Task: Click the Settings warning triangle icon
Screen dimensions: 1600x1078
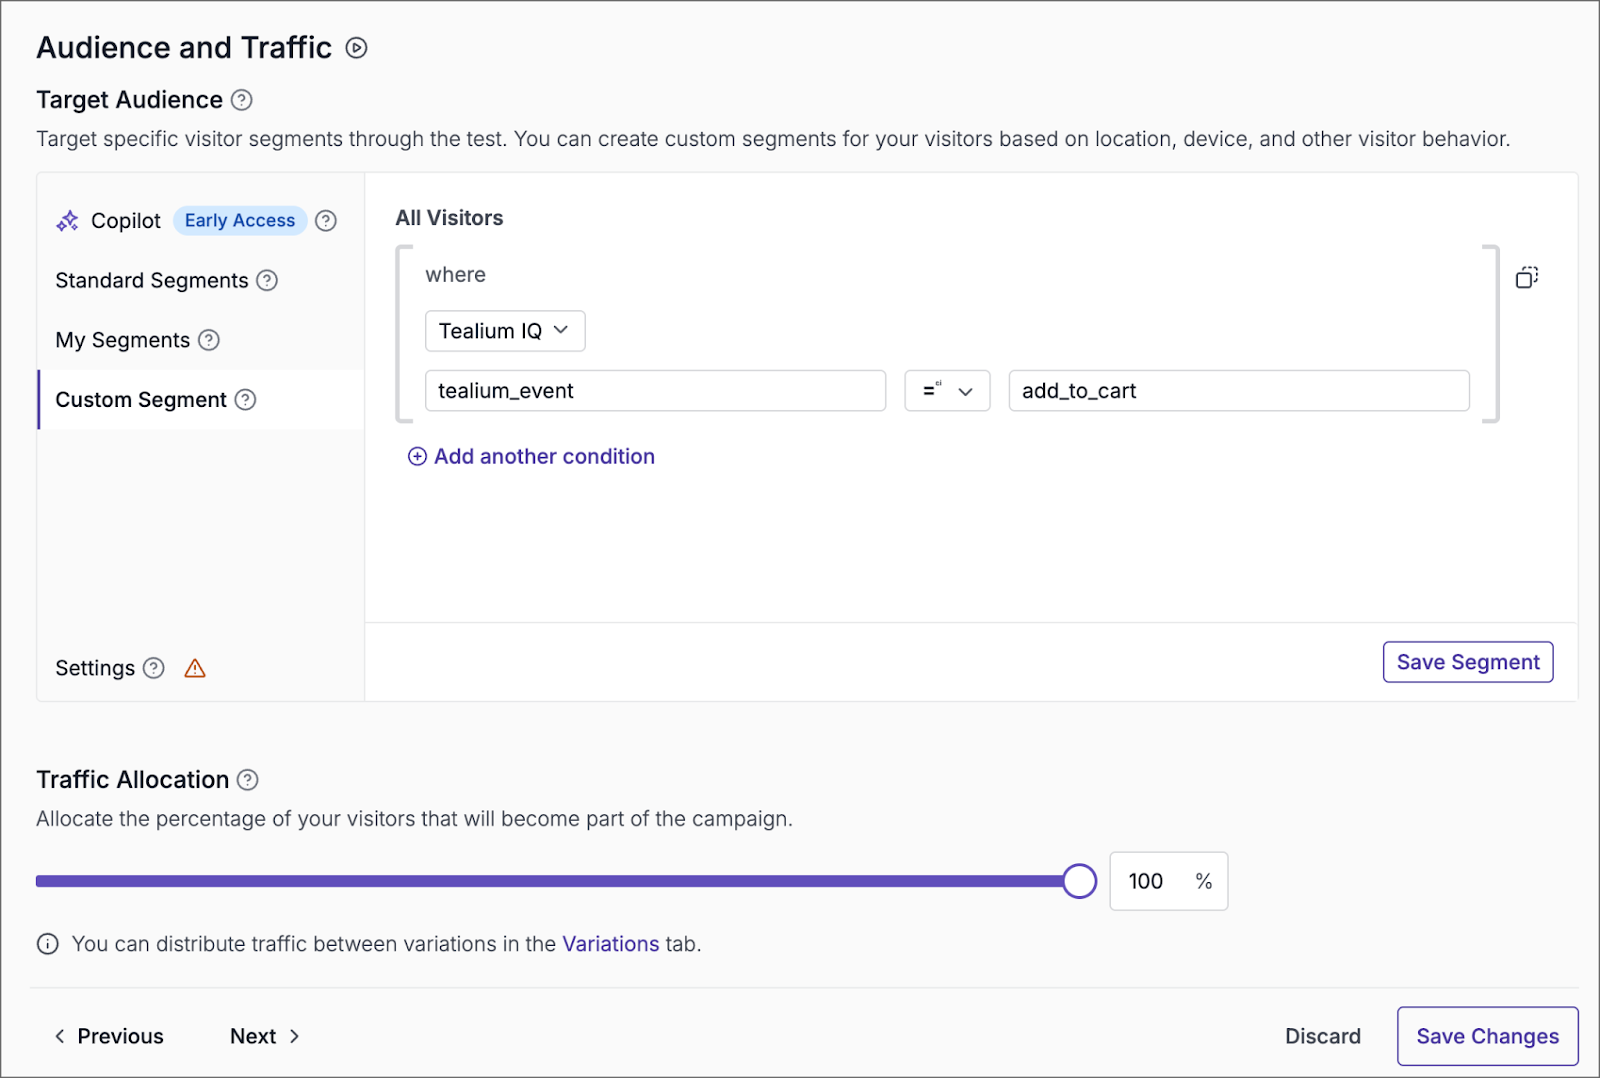Action: point(195,669)
